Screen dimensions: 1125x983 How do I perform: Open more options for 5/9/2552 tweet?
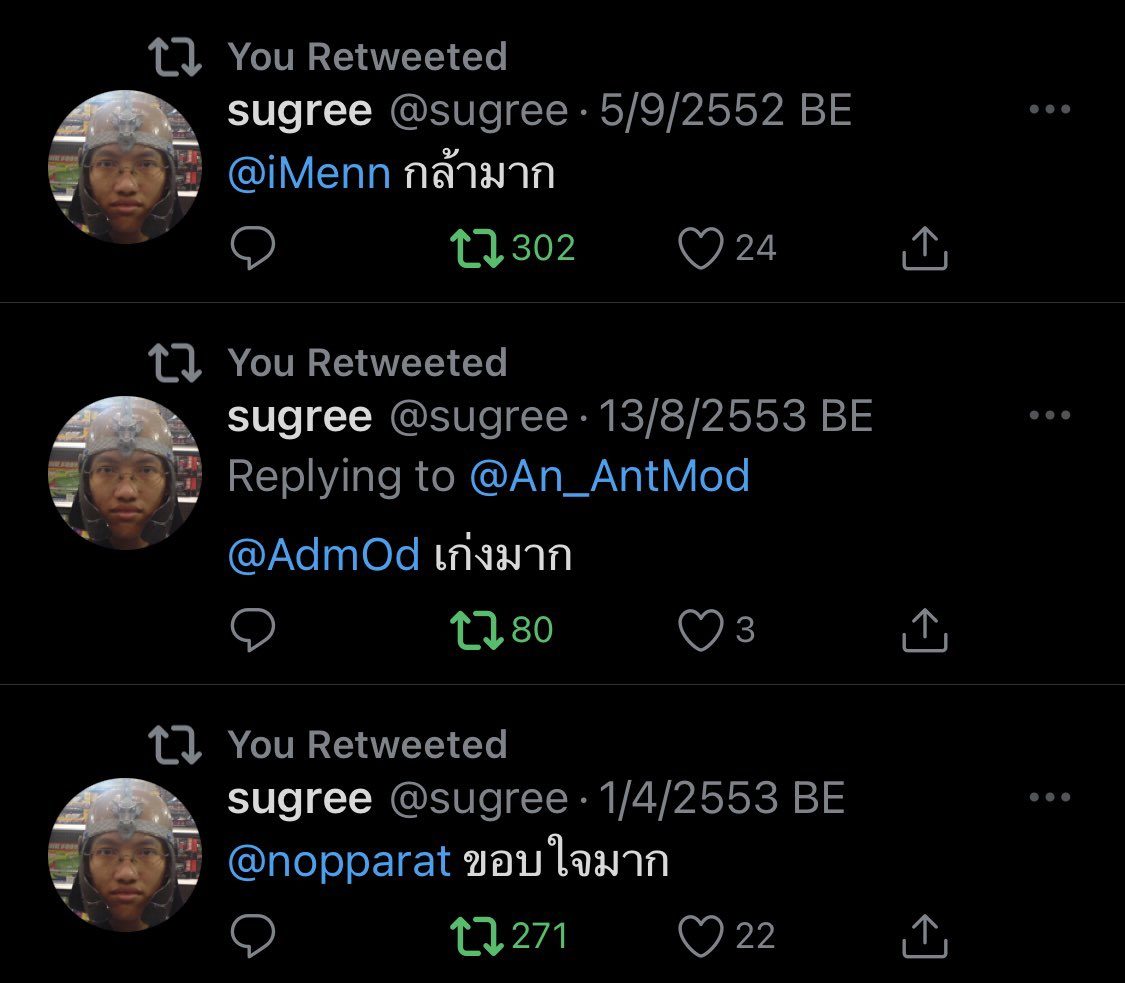click(x=1049, y=110)
